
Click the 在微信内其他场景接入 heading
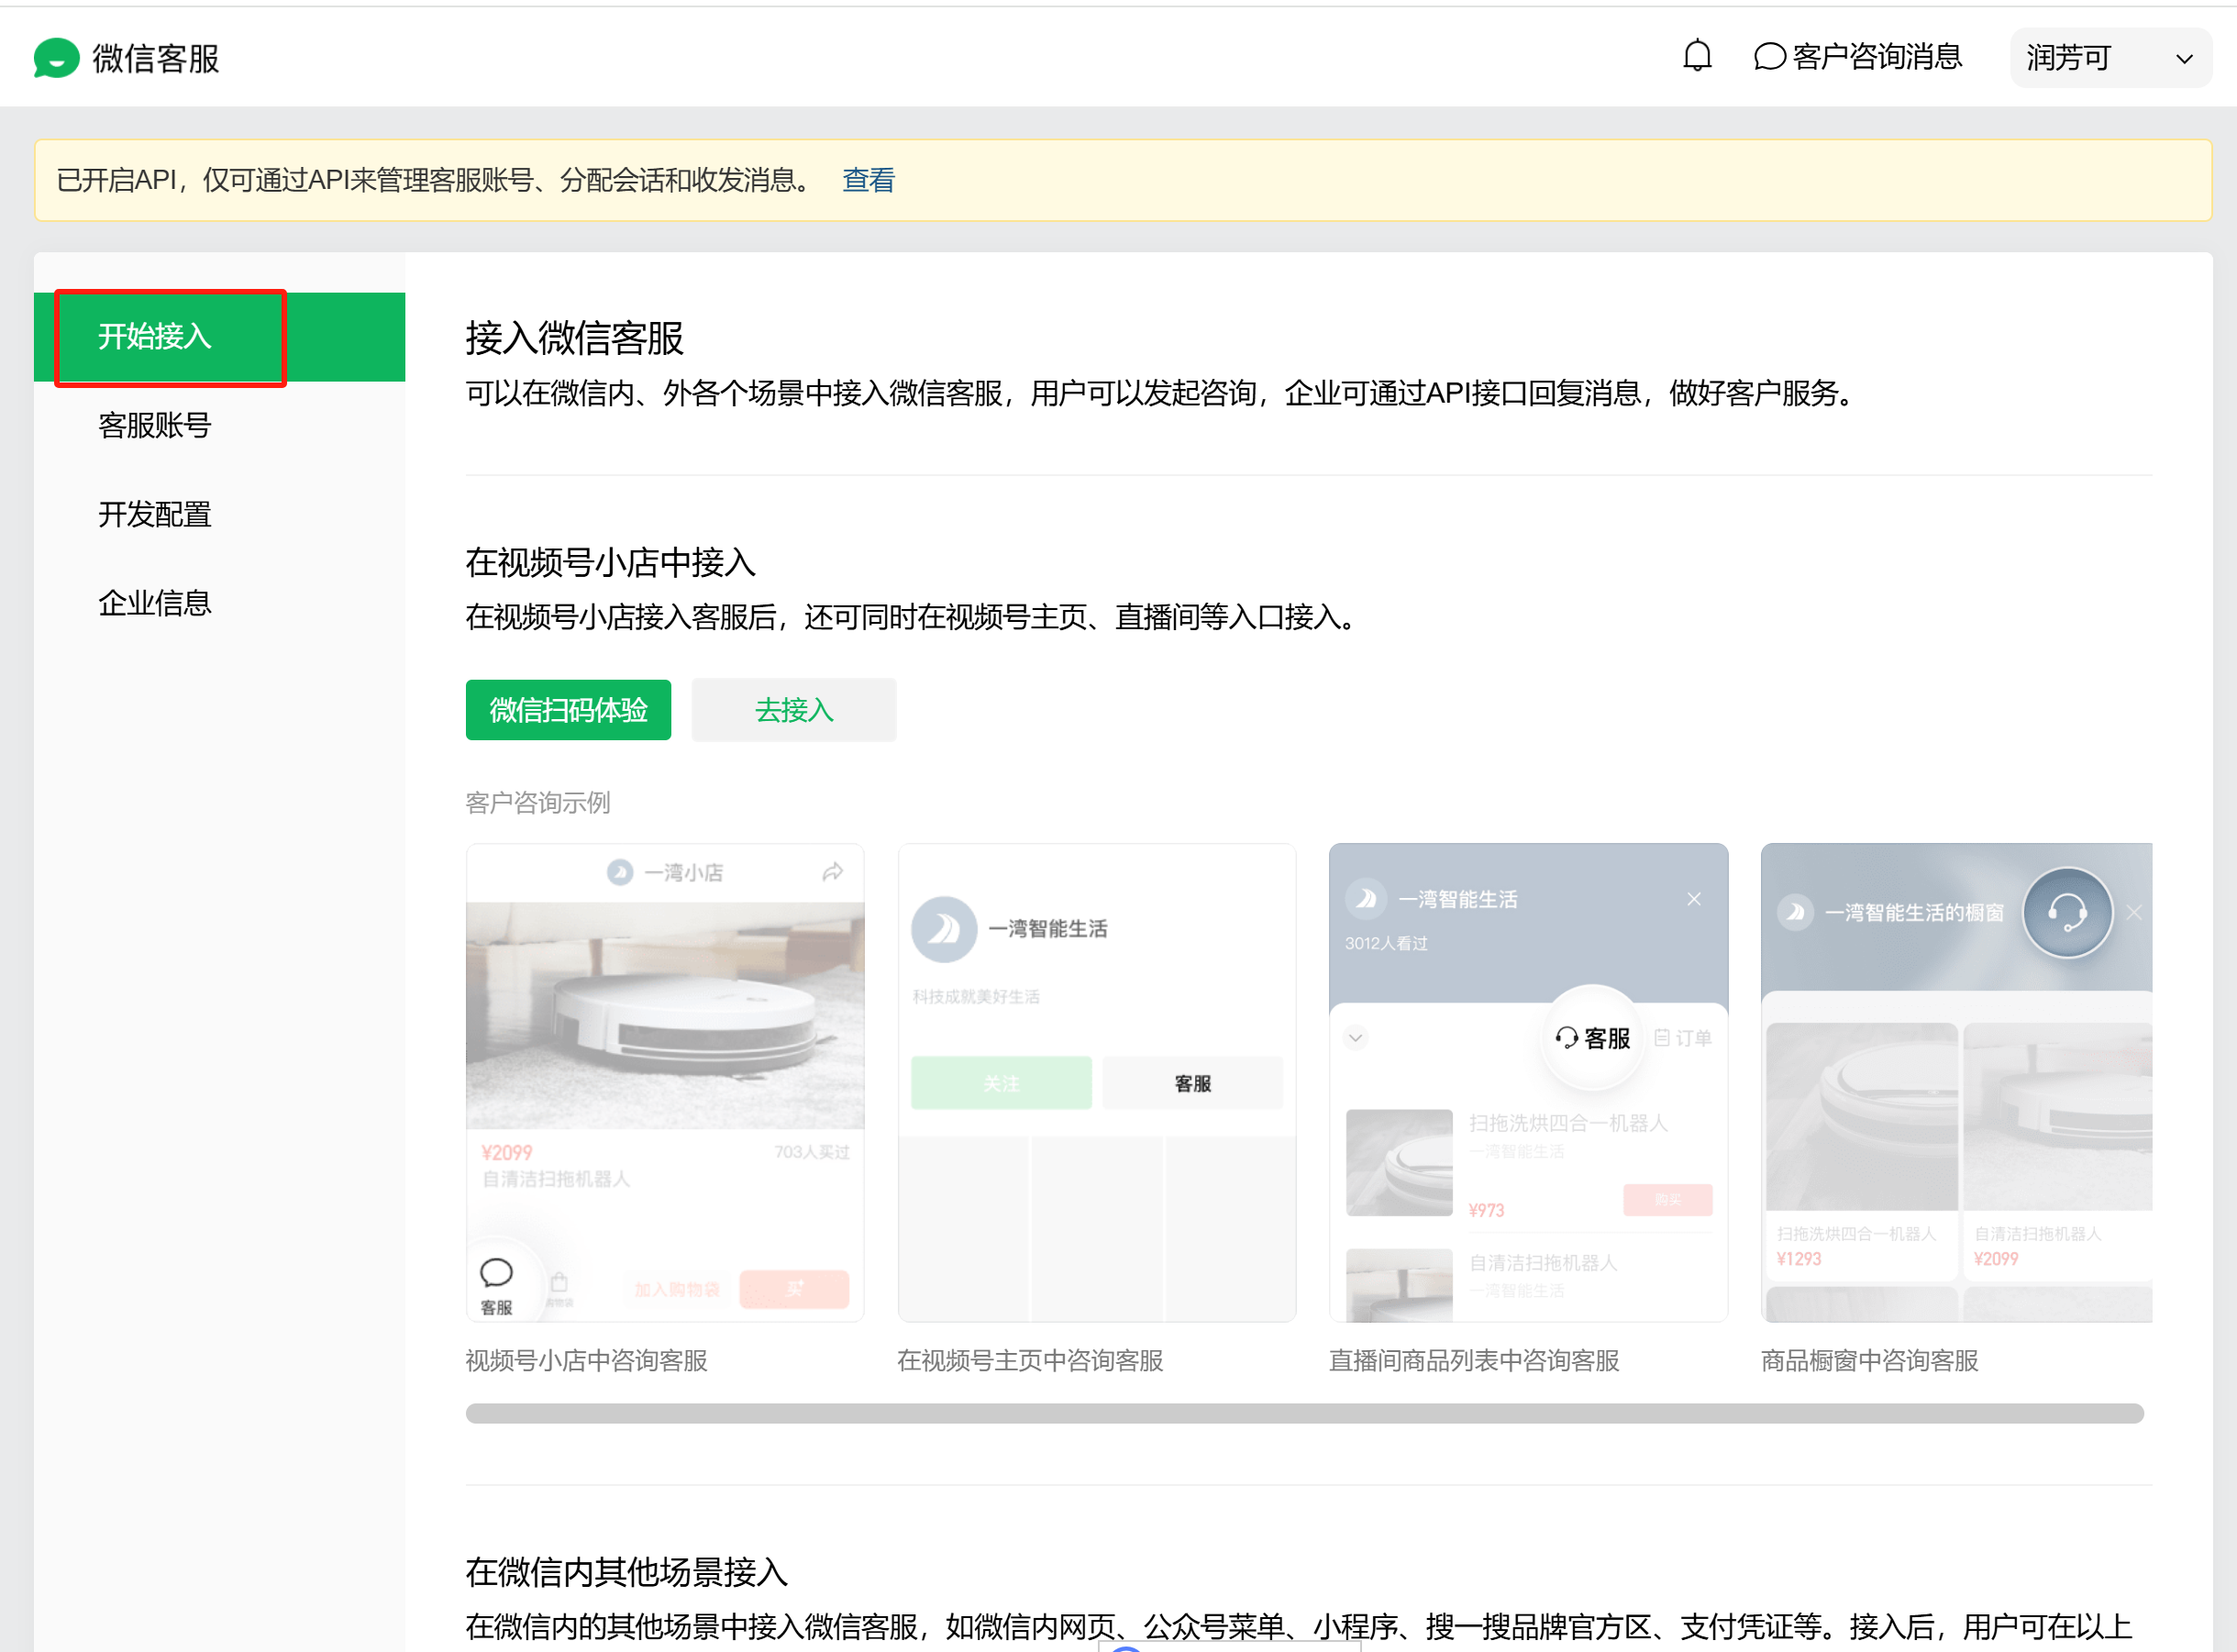(x=627, y=1572)
